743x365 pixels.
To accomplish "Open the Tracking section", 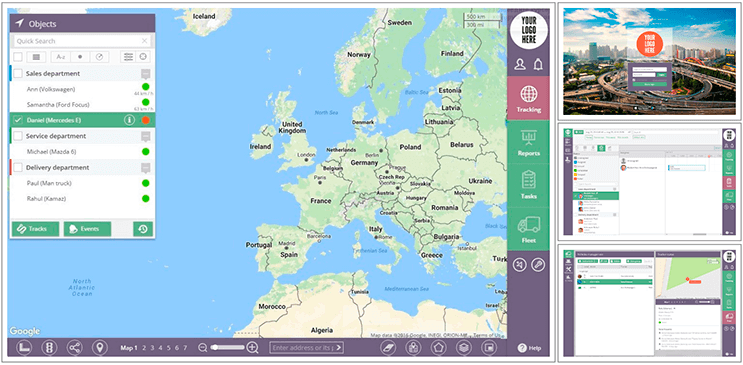I will [528, 98].
